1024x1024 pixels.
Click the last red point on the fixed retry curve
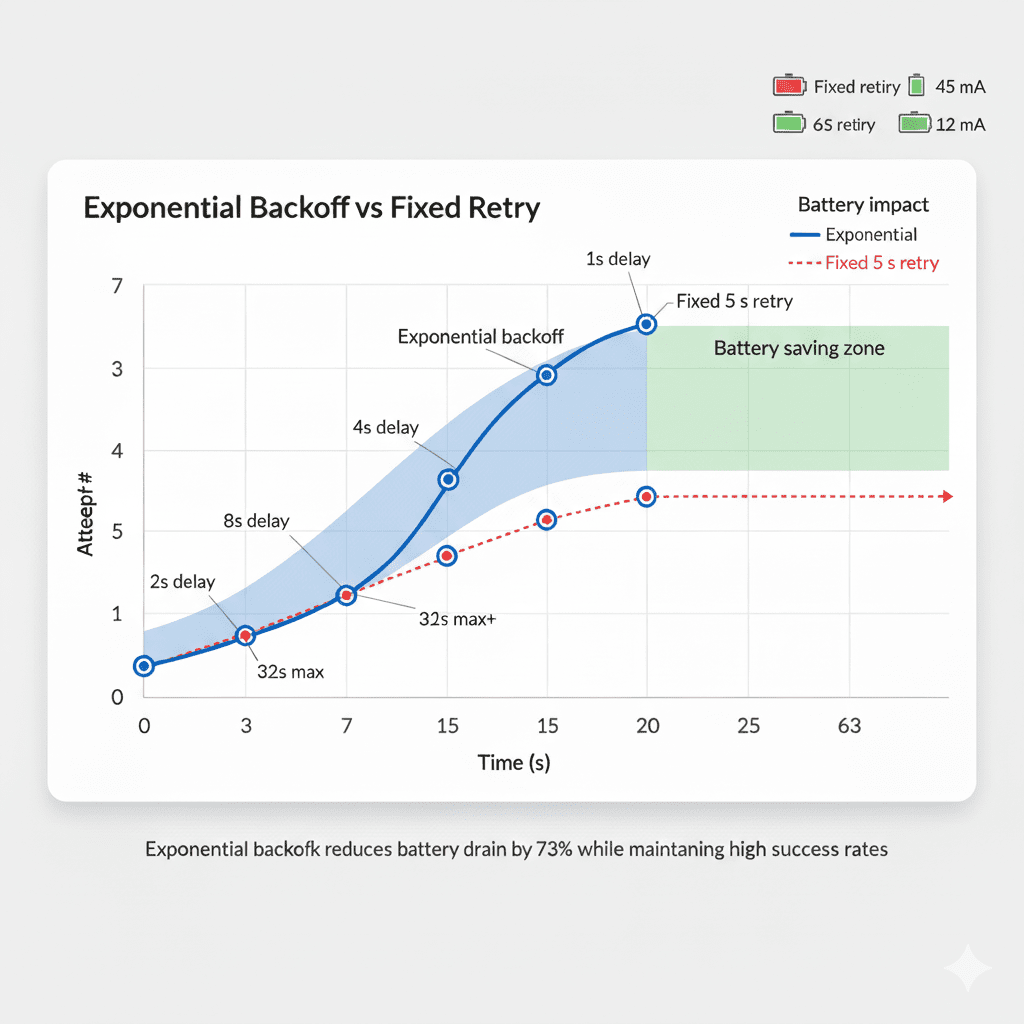647,497
